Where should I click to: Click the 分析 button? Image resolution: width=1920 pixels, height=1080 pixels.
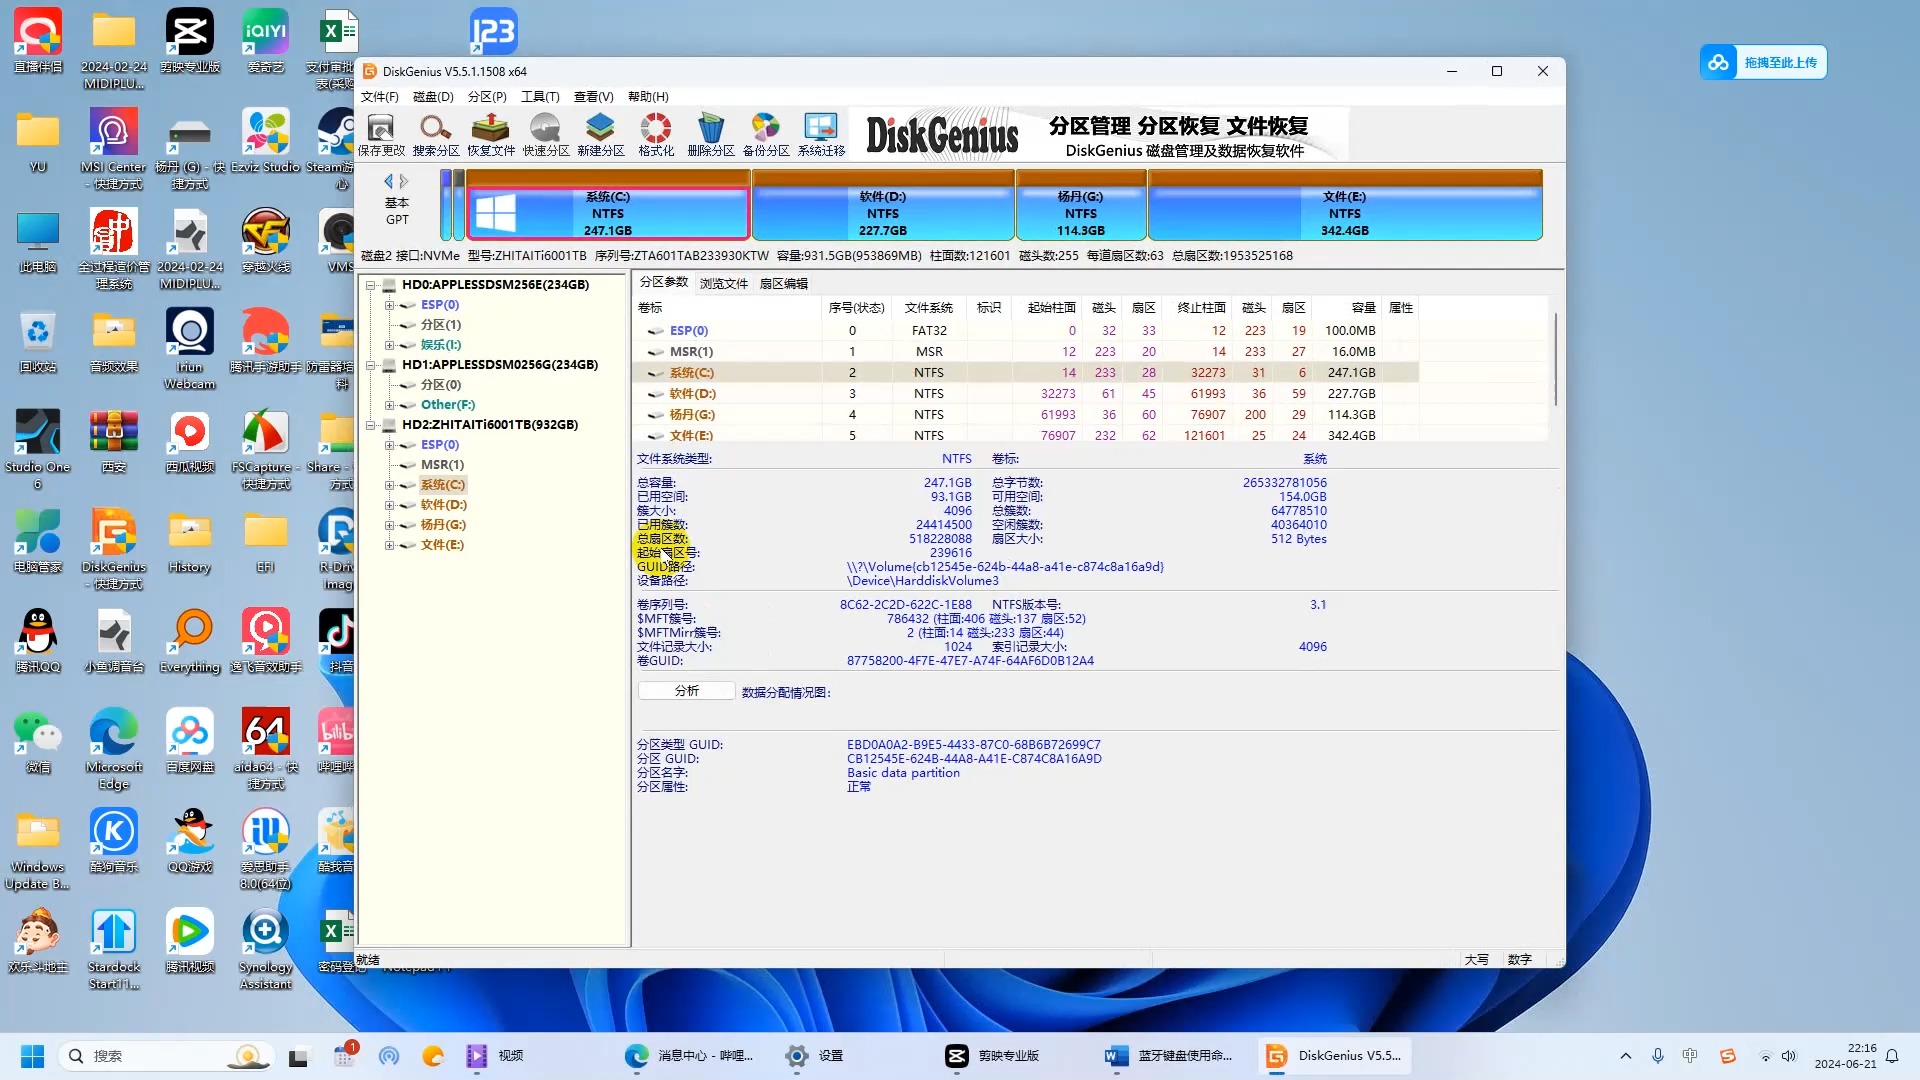pyautogui.click(x=686, y=691)
